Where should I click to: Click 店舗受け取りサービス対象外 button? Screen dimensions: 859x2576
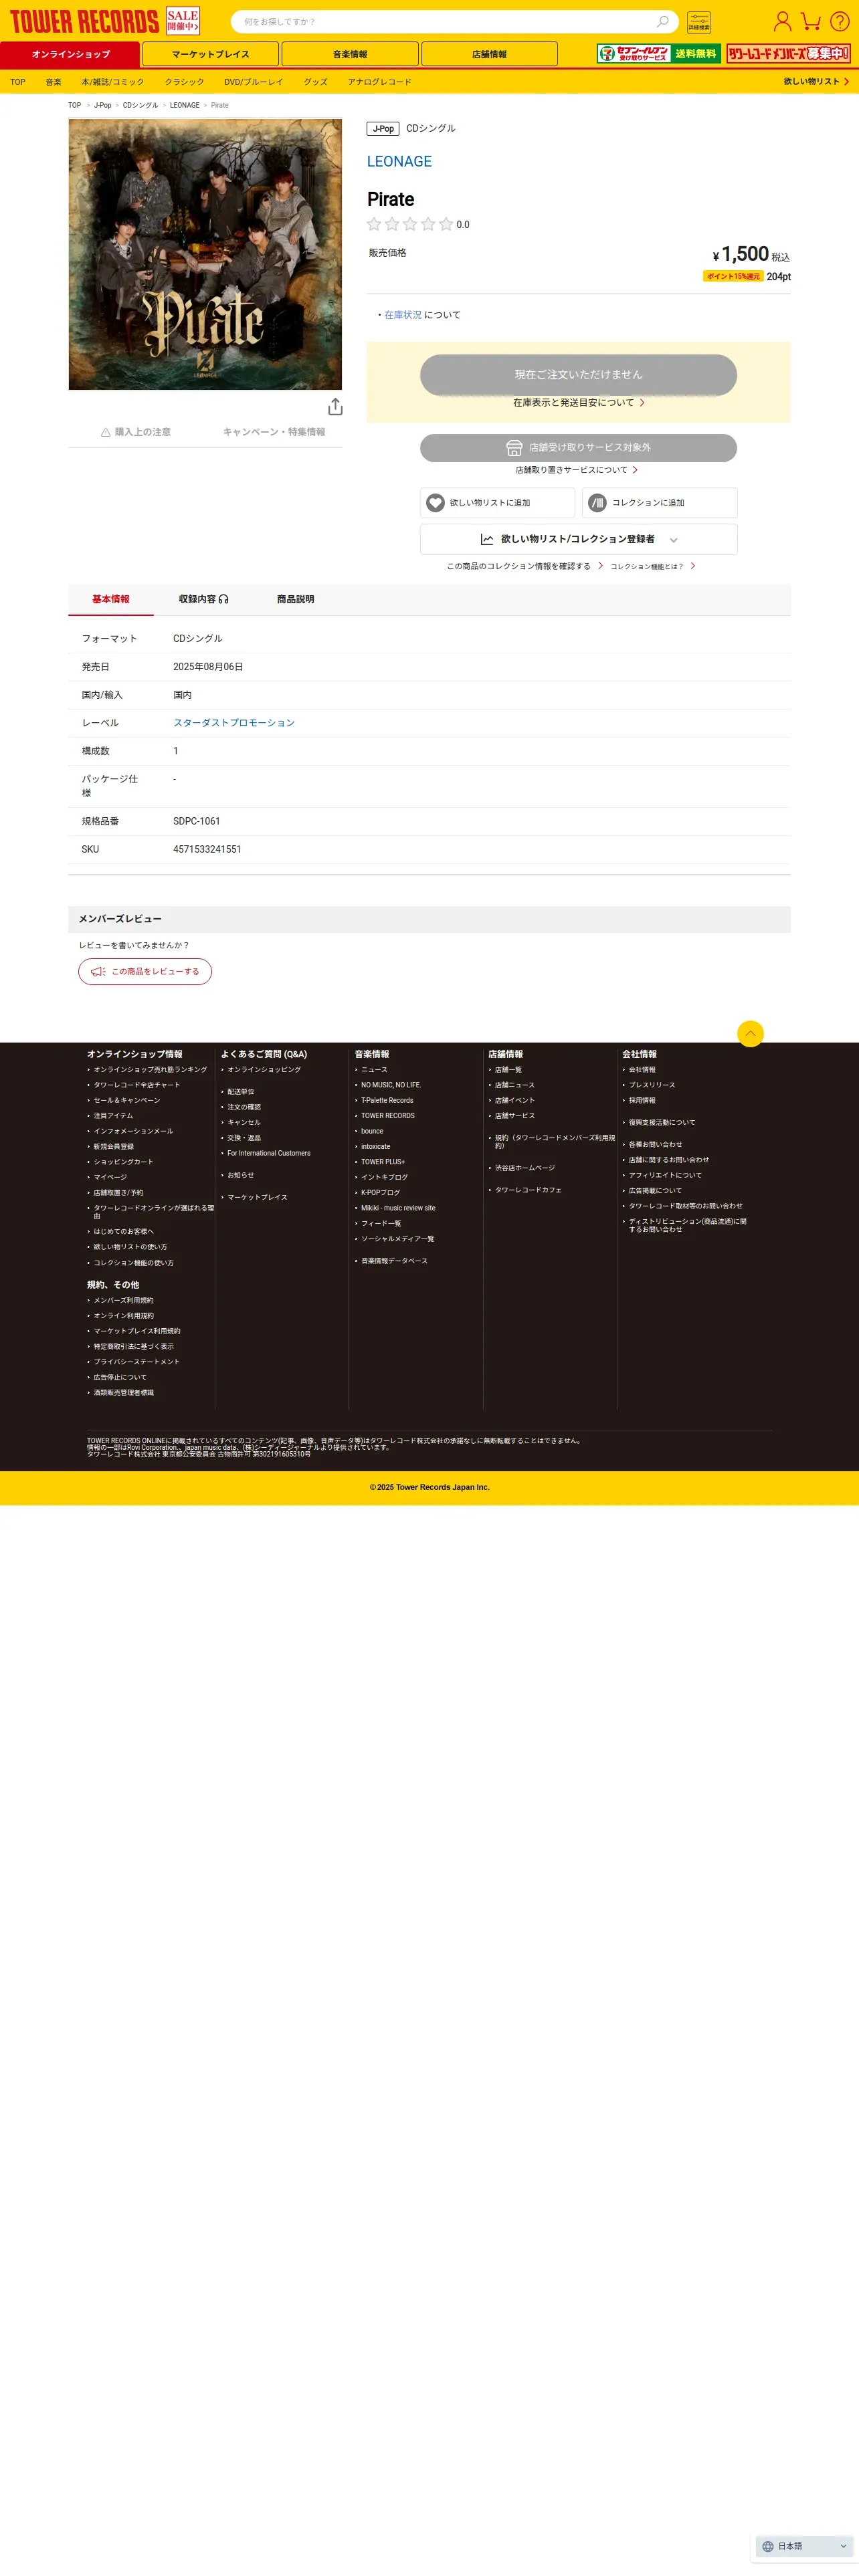tap(578, 448)
